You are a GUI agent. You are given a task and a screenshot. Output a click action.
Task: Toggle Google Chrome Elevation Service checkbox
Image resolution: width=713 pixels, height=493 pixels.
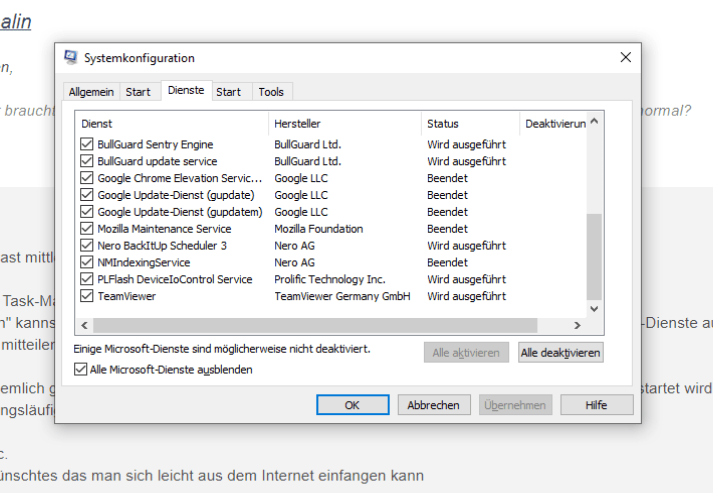click(86, 178)
